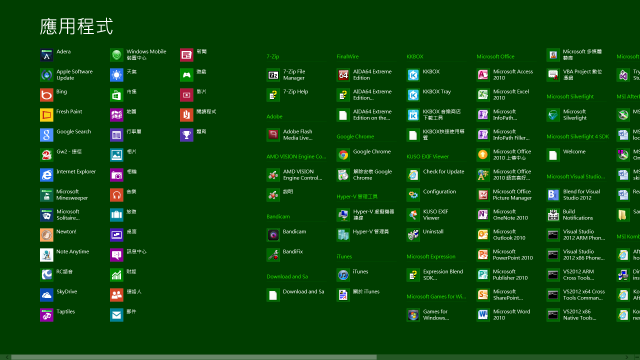This screenshot has height=360, width=640.
Task: Open KUSO Check for Update
Action: 413,175
